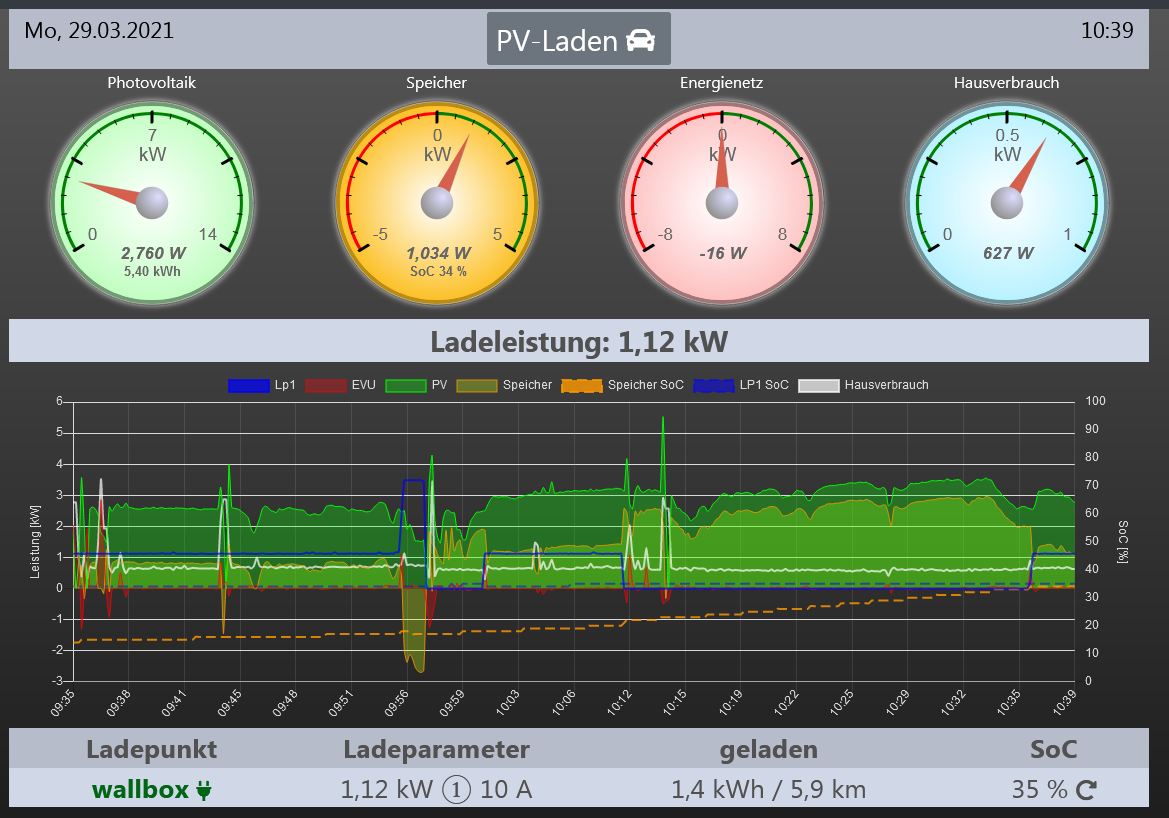Click the car icon in PV-Laden button
This screenshot has width=1169, height=818.
tap(640, 40)
